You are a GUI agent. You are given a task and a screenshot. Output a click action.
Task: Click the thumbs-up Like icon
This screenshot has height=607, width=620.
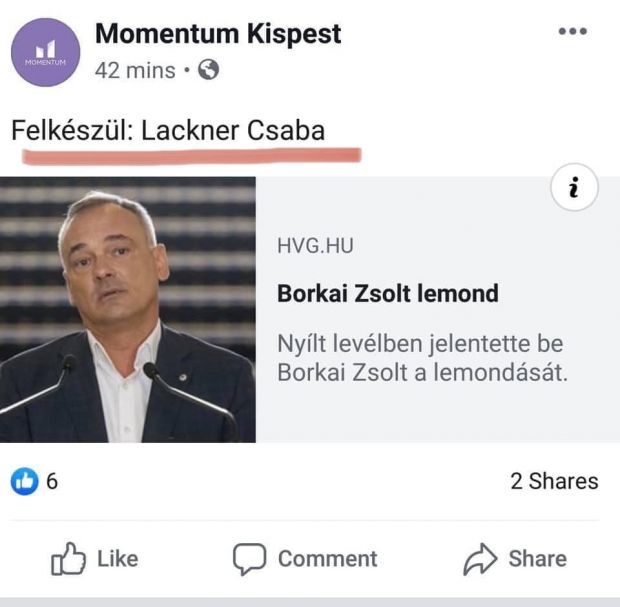pyautogui.click(x=68, y=558)
